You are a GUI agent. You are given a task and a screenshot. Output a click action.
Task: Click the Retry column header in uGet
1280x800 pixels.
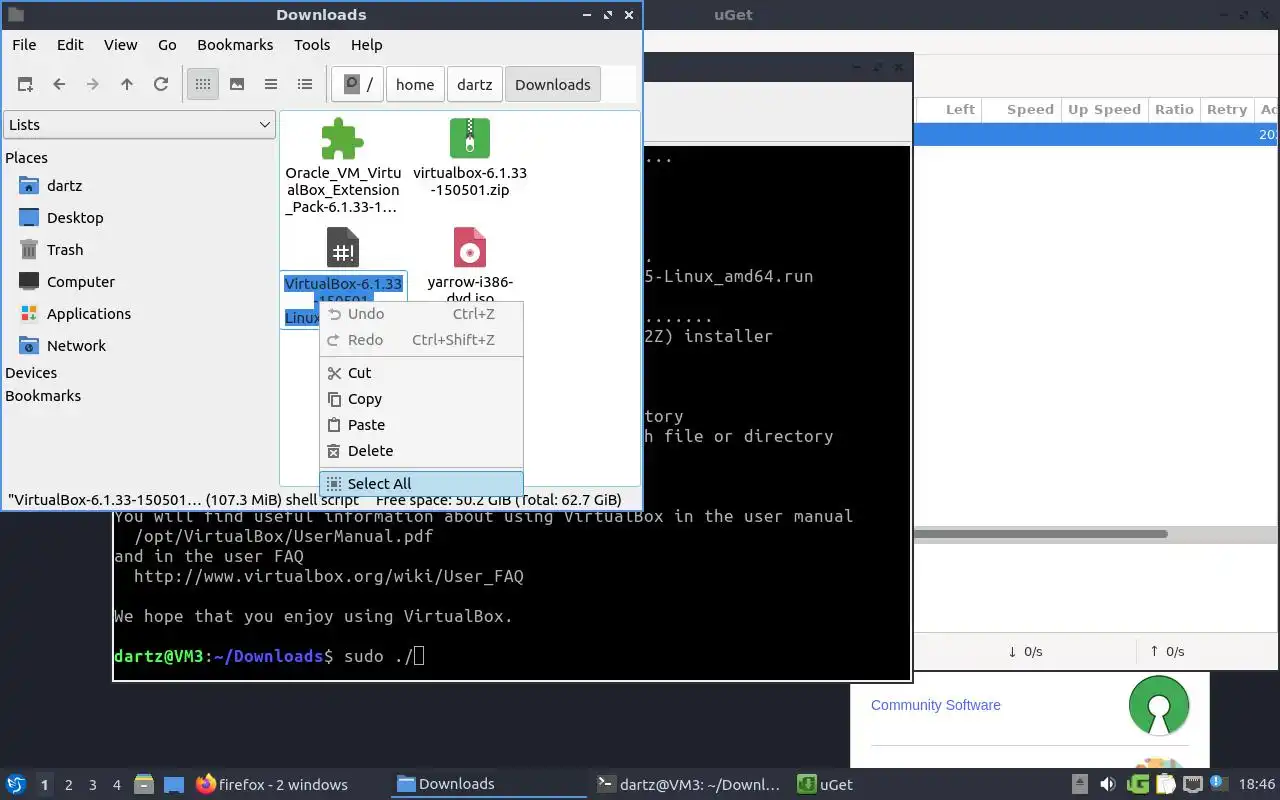pos(1227,110)
